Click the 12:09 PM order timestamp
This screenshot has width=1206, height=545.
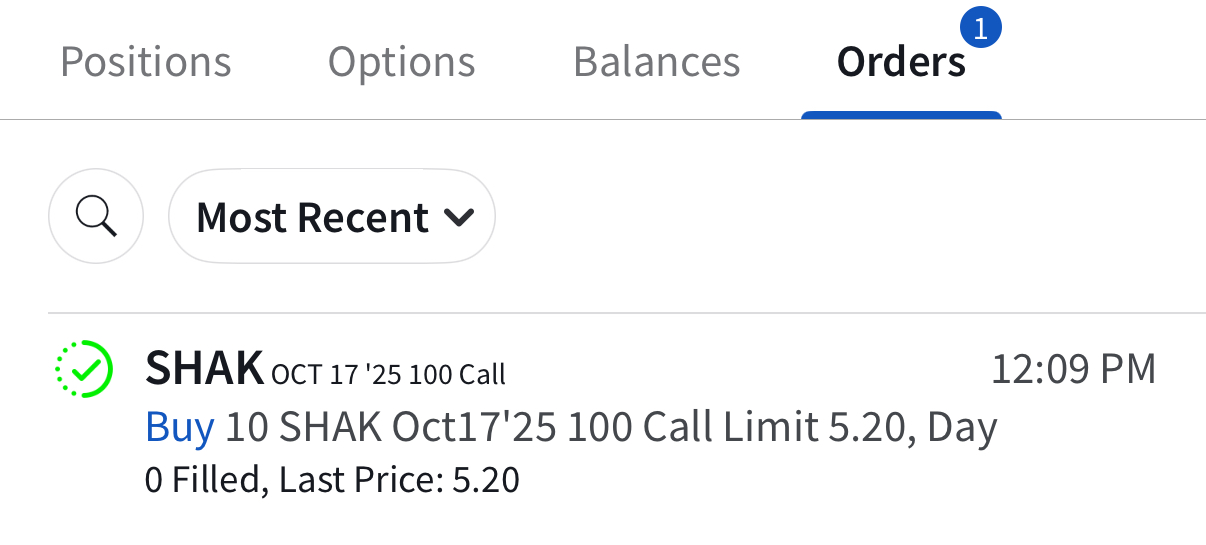[1073, 369]
